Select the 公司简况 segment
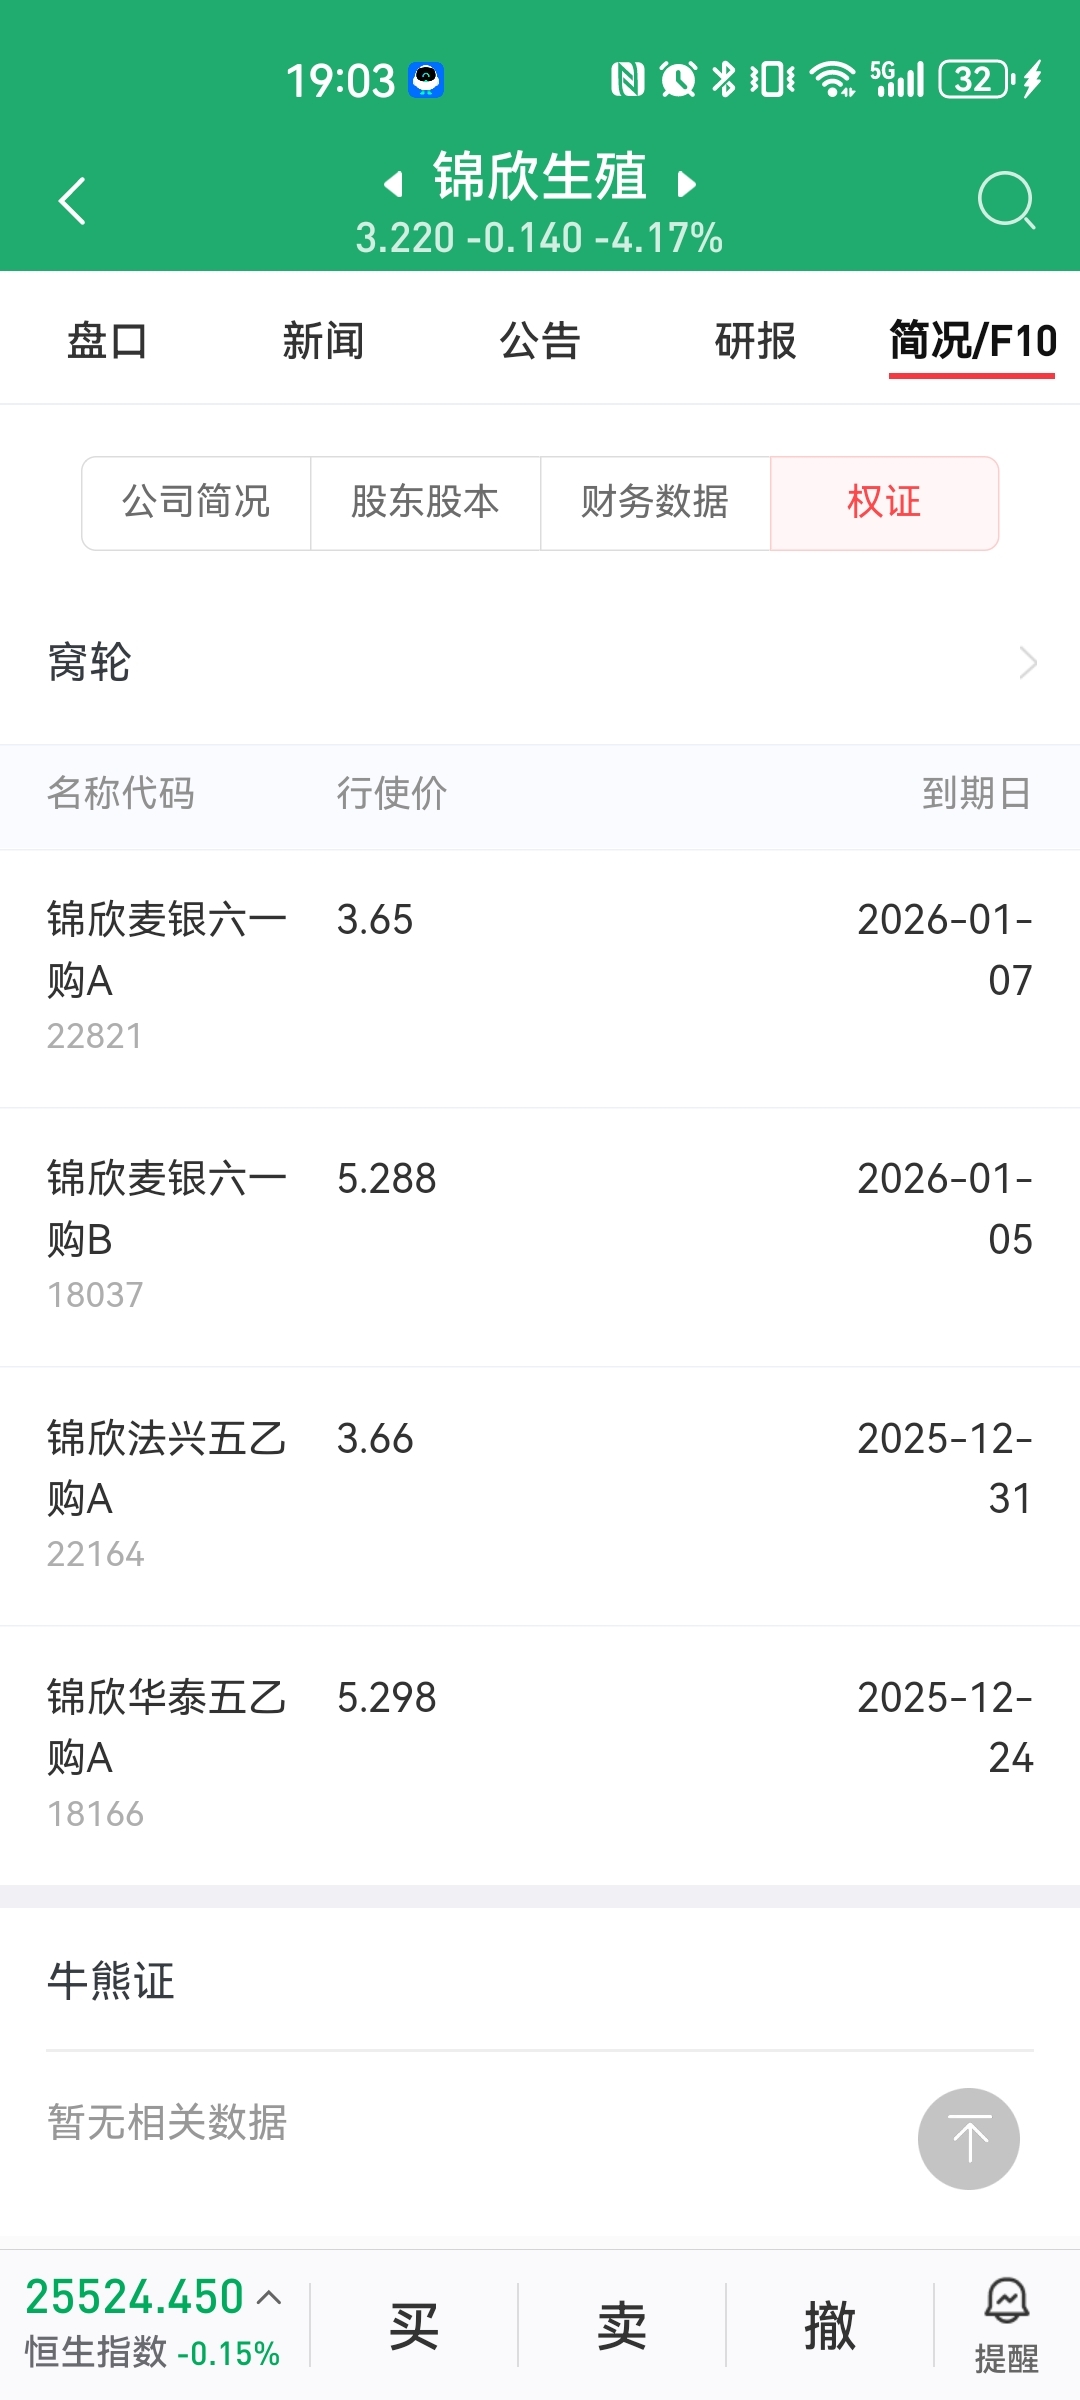Image resolution: width=1080 pixels, height=2400 pixels. pos(196,503)
